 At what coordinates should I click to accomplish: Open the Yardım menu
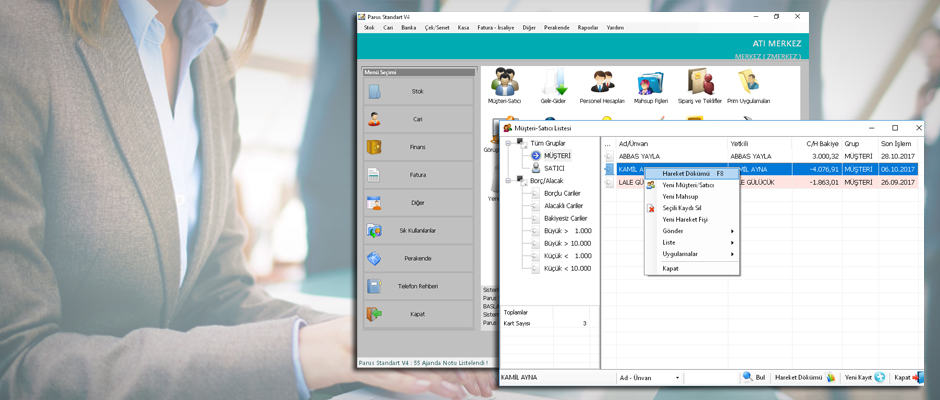click(614, 28)
